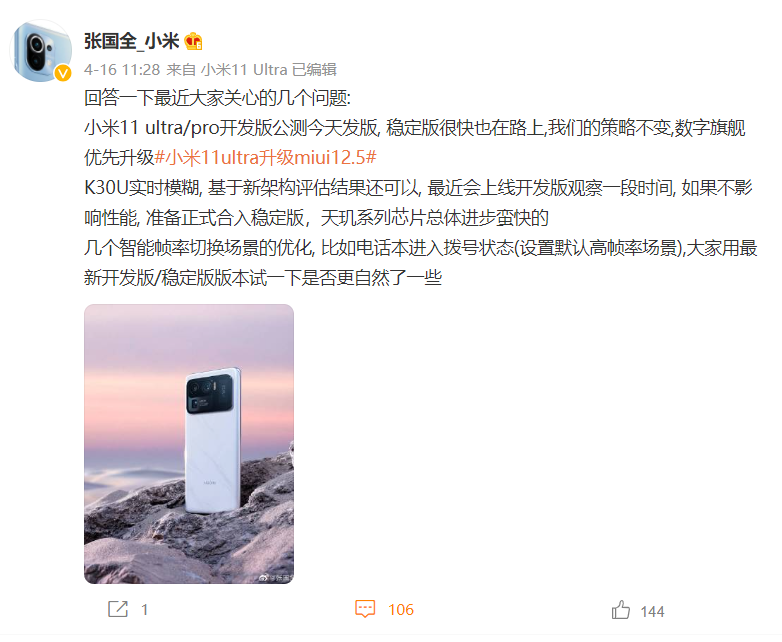782x642 pixels.
Task: View edit history via 已编辑
Action: (314, 69)
